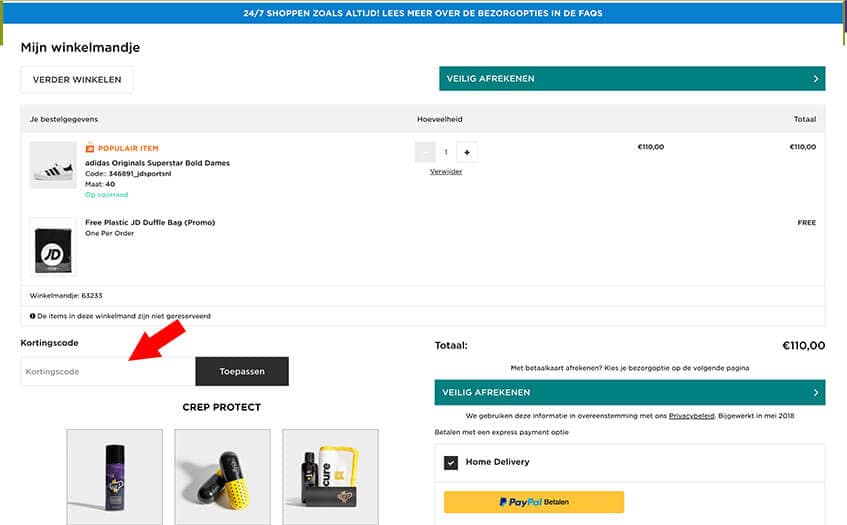This screenshot has width=847, height=525.
Task: Decrease quantity with the minus button
Action: coord(425,152)
